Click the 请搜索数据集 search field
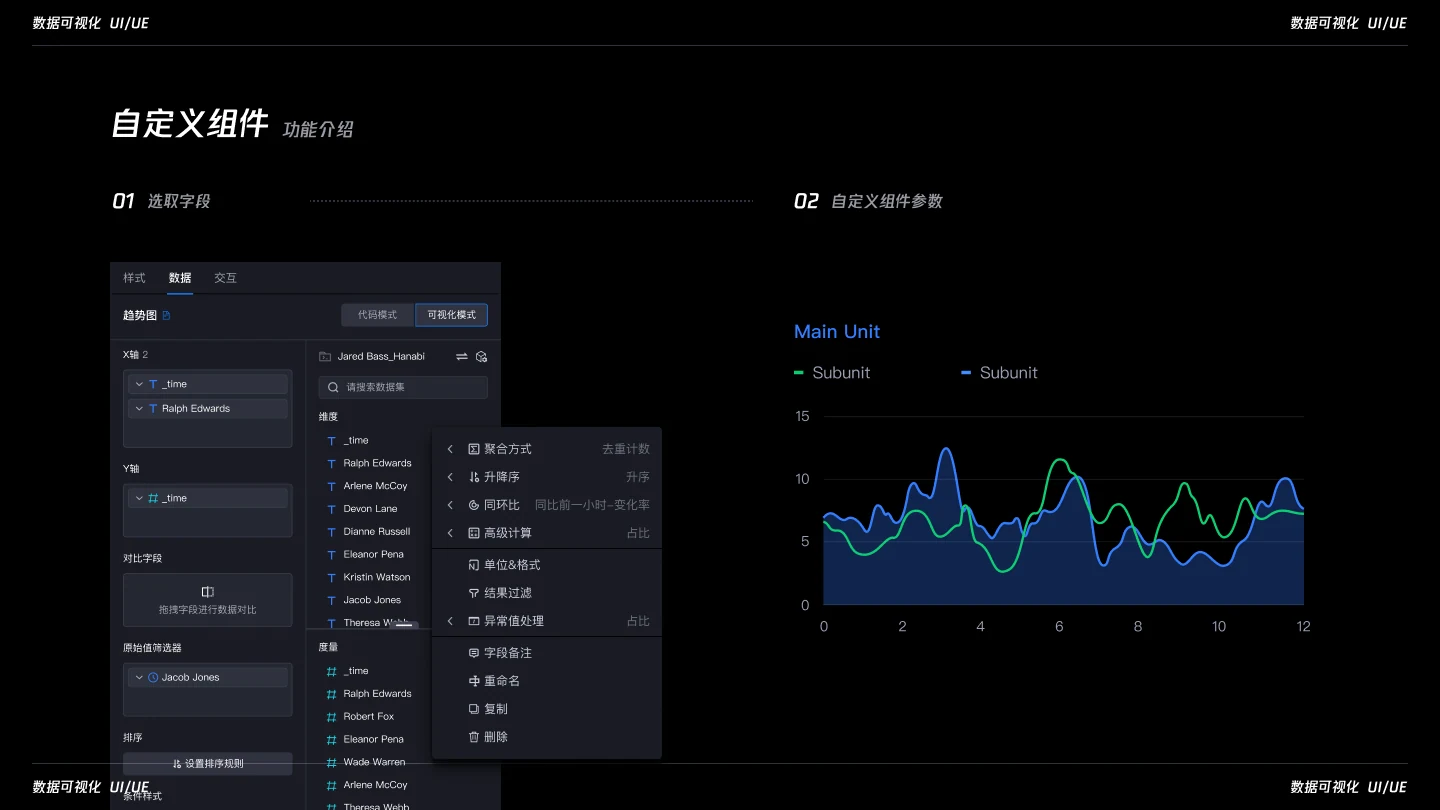The width and height of the screenshot is (1440, 810). (x=403, y=387)
